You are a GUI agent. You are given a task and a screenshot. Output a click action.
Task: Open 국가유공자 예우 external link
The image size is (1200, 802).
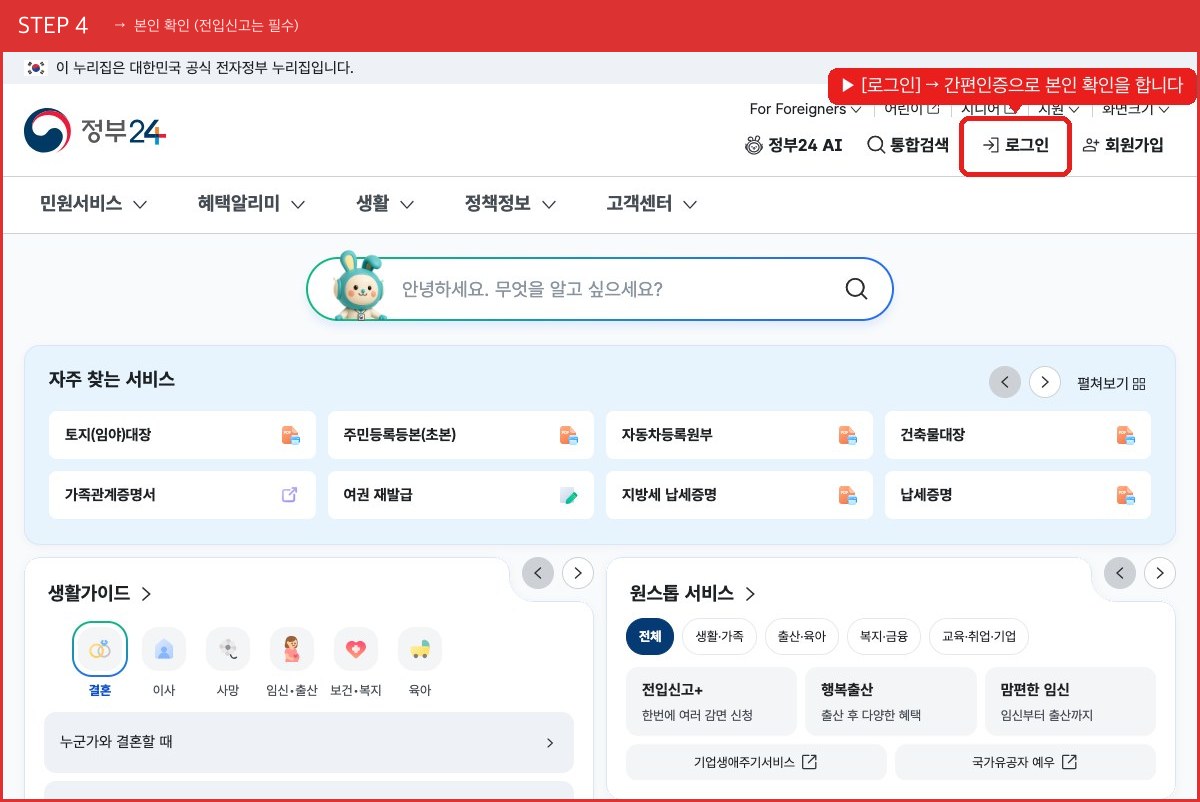tap(1025, 762)
